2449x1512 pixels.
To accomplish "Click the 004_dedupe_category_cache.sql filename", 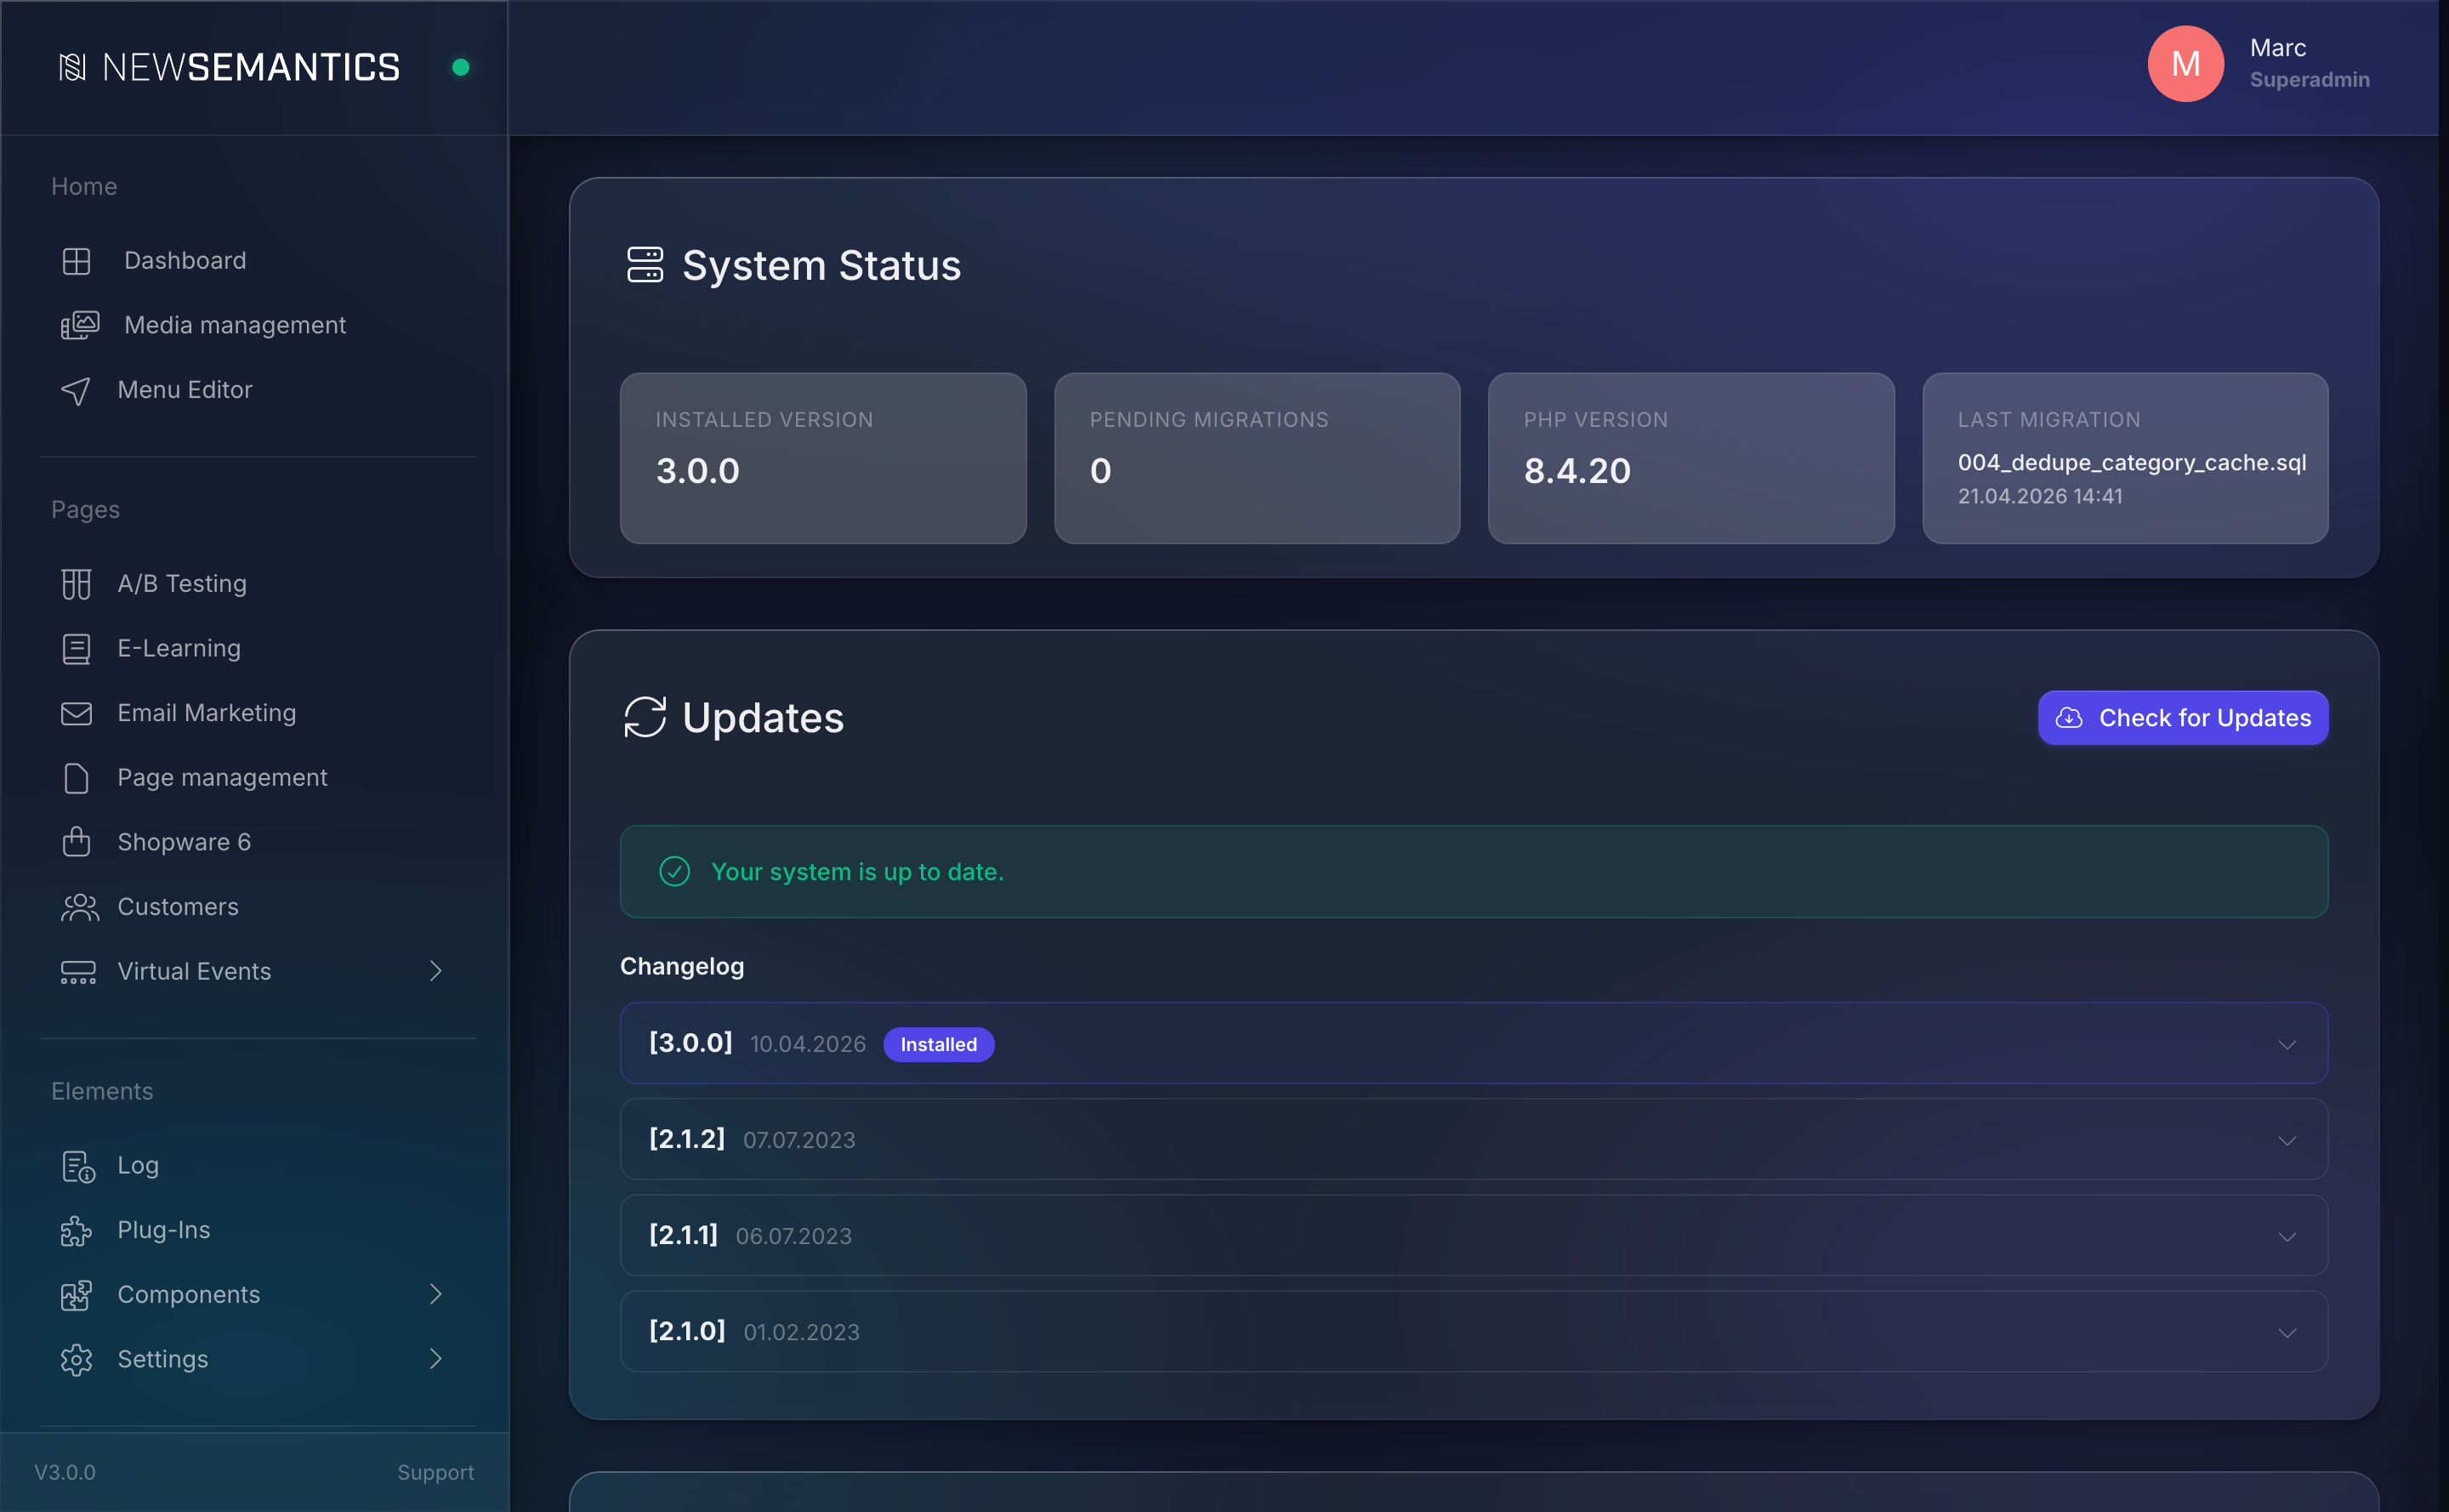I will coord(2132,463).
